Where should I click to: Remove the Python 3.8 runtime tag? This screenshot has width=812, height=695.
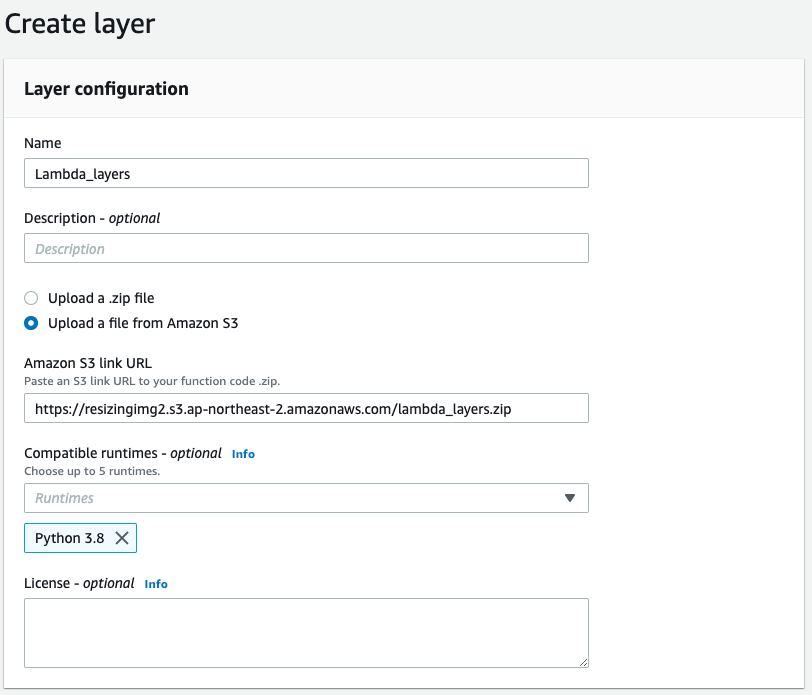[x=120, y=537]
